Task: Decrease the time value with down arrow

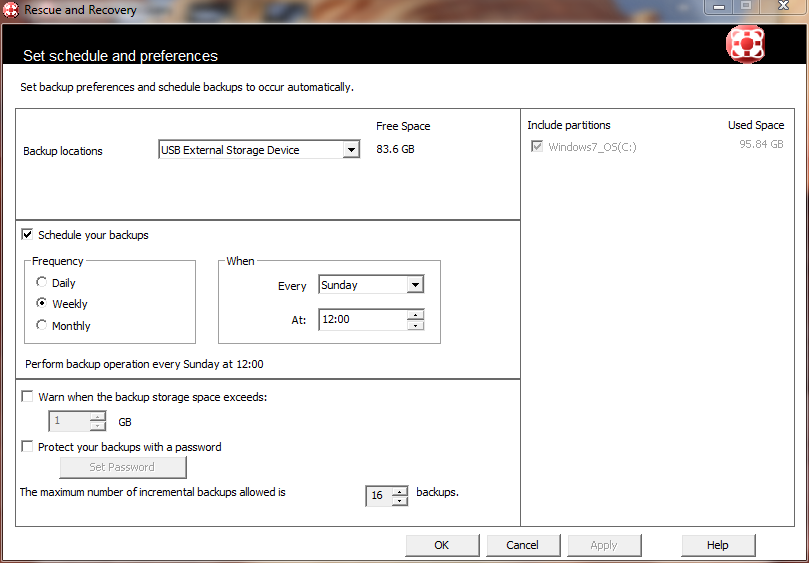Action: [416, 325]
